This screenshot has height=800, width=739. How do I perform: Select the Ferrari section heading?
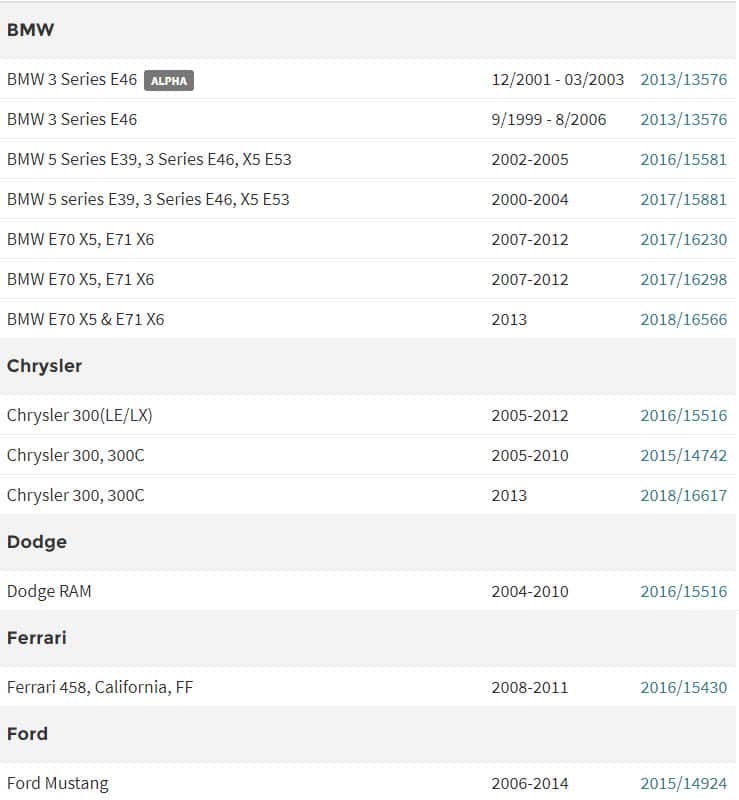click(x=36, y=638)
